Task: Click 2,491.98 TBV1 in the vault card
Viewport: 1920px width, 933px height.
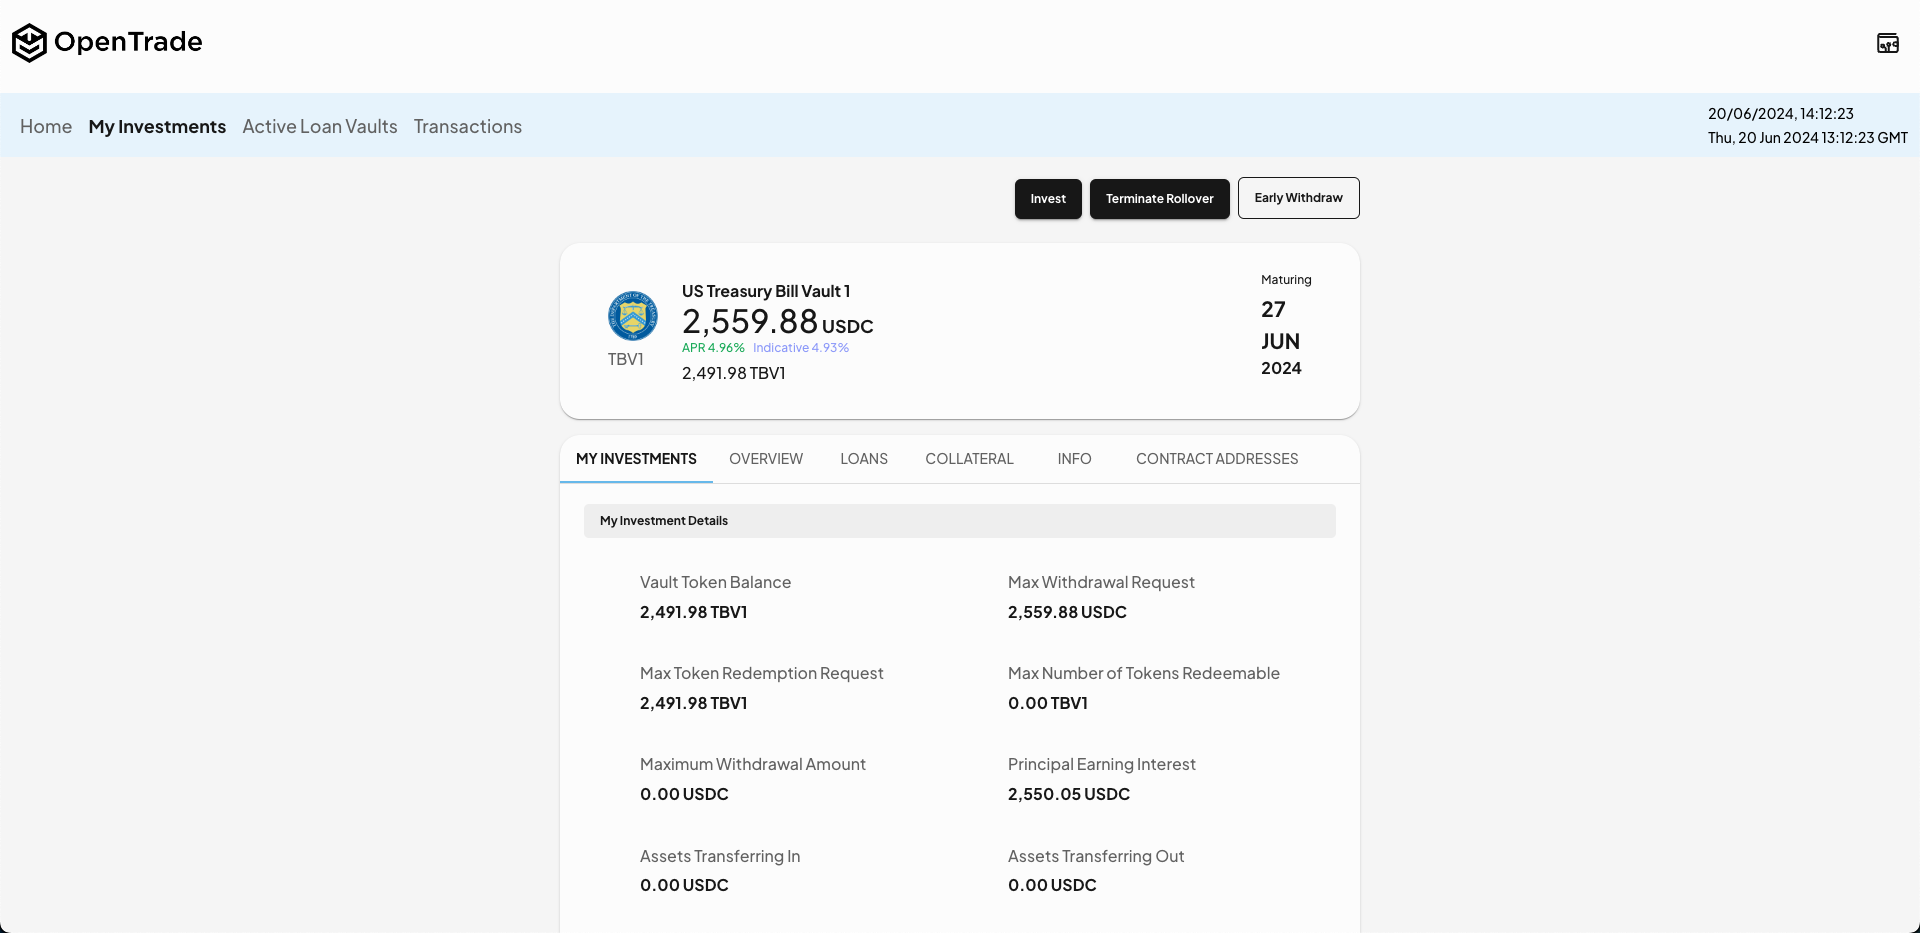Action: pos(734,373)
